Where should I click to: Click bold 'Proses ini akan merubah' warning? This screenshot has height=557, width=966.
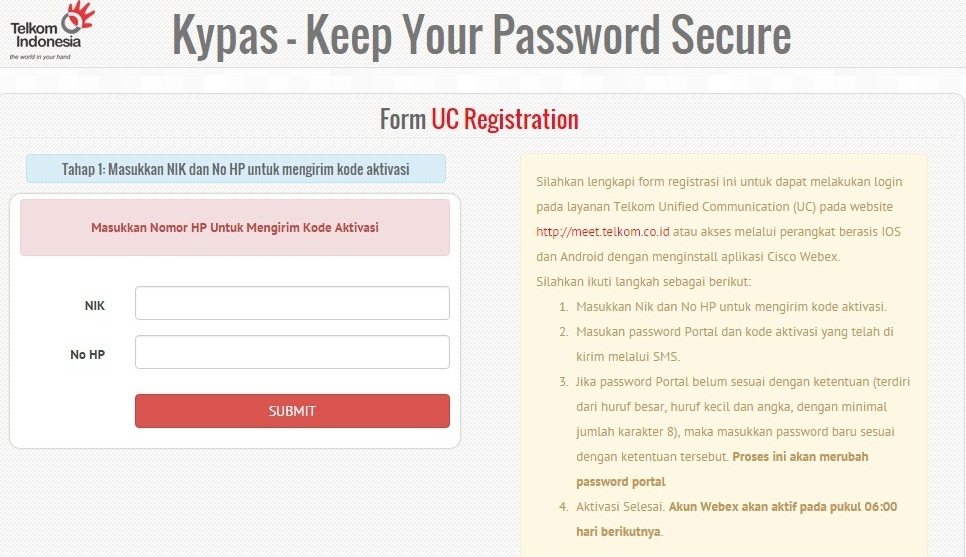(x=722, y=469)
